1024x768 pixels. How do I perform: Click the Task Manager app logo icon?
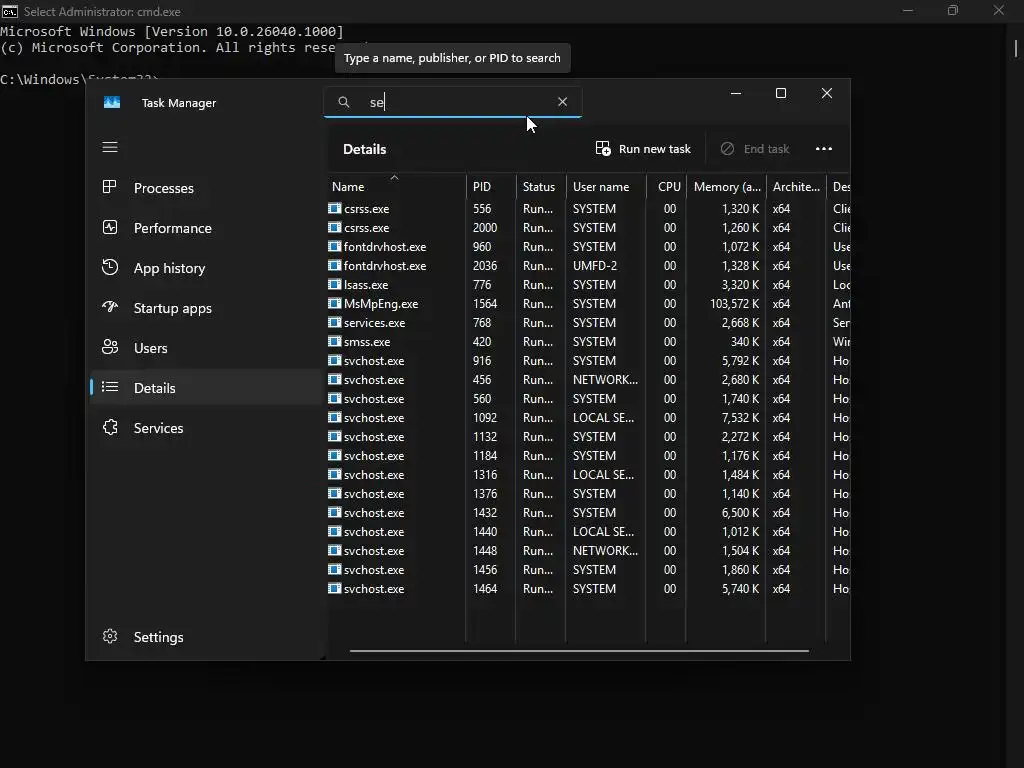pos(112,103)
